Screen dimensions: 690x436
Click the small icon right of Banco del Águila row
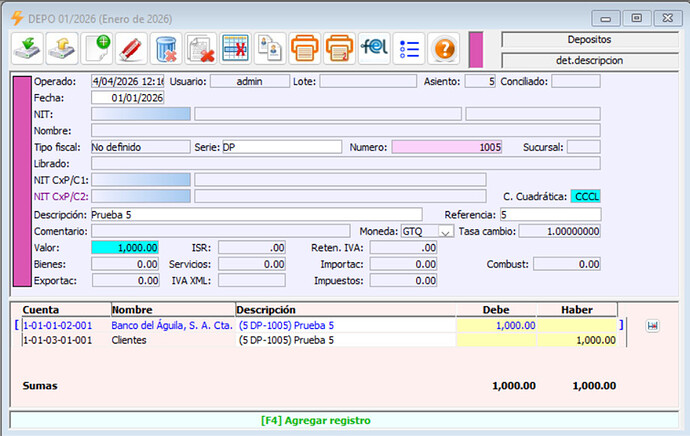tap(653, 326)
